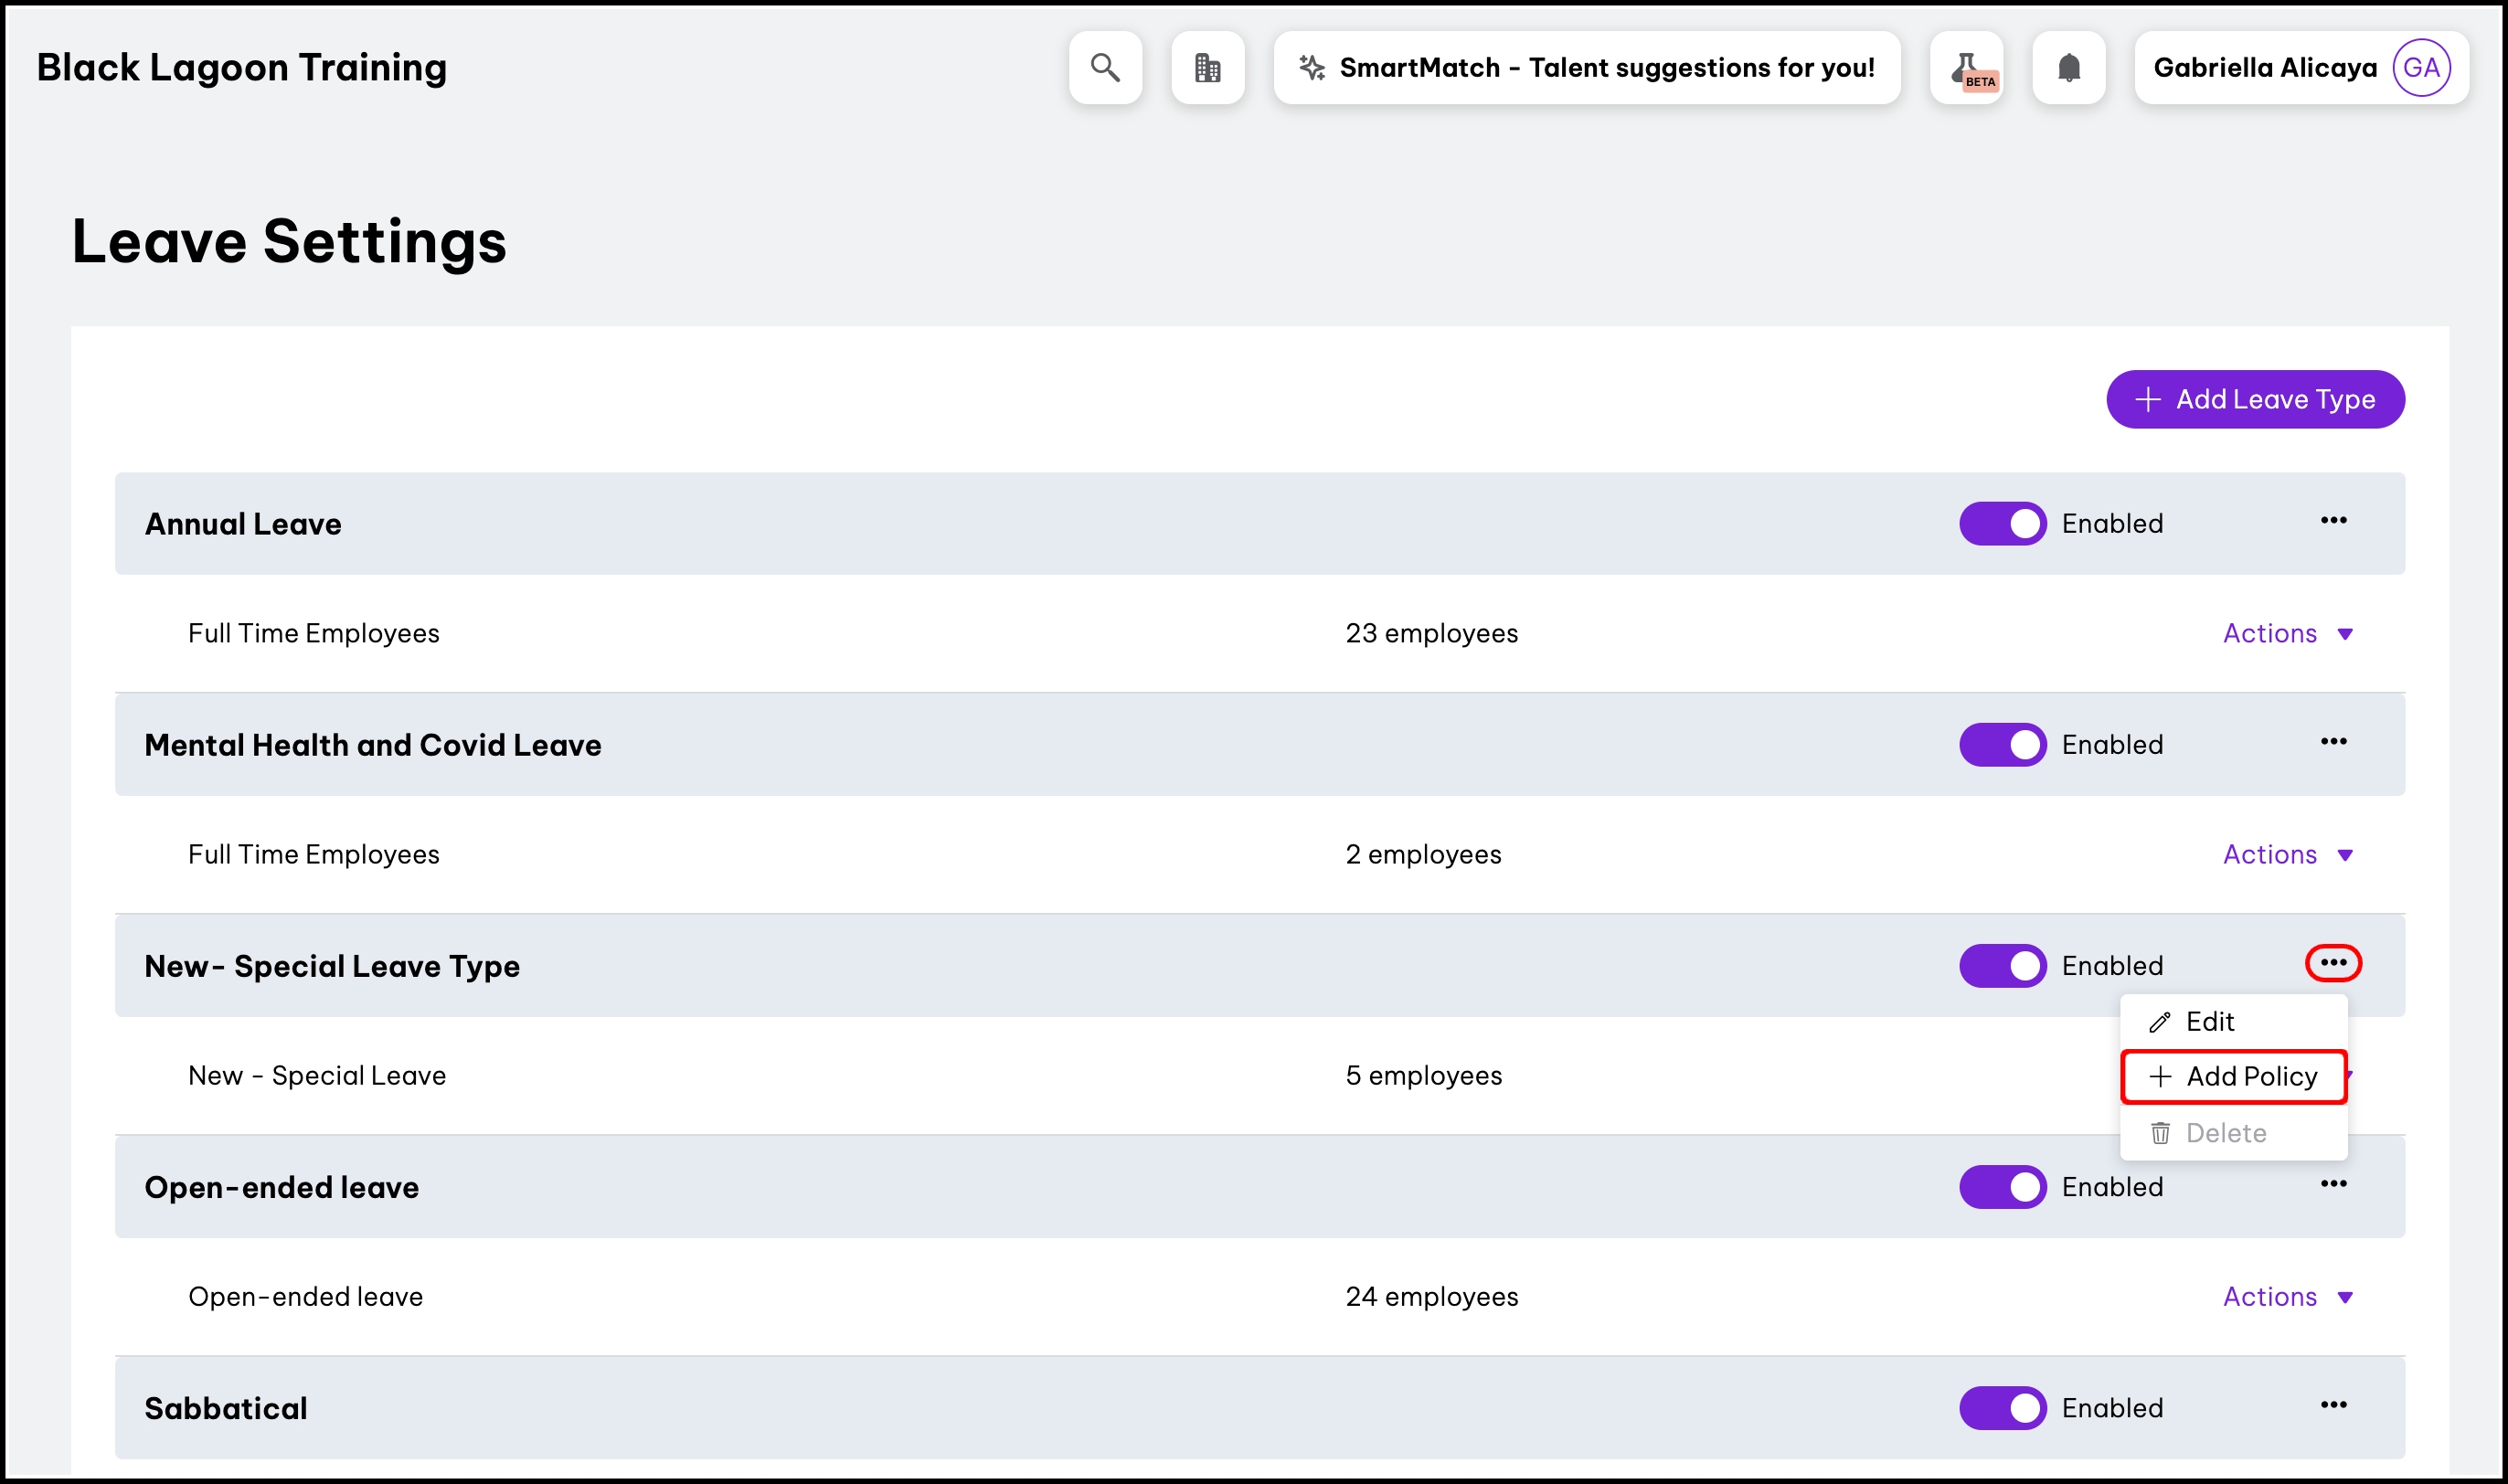Switch off the Sabbatical enabled toggle
Viewport: 2508px width, 1484px height.
coord(2002,1408)
